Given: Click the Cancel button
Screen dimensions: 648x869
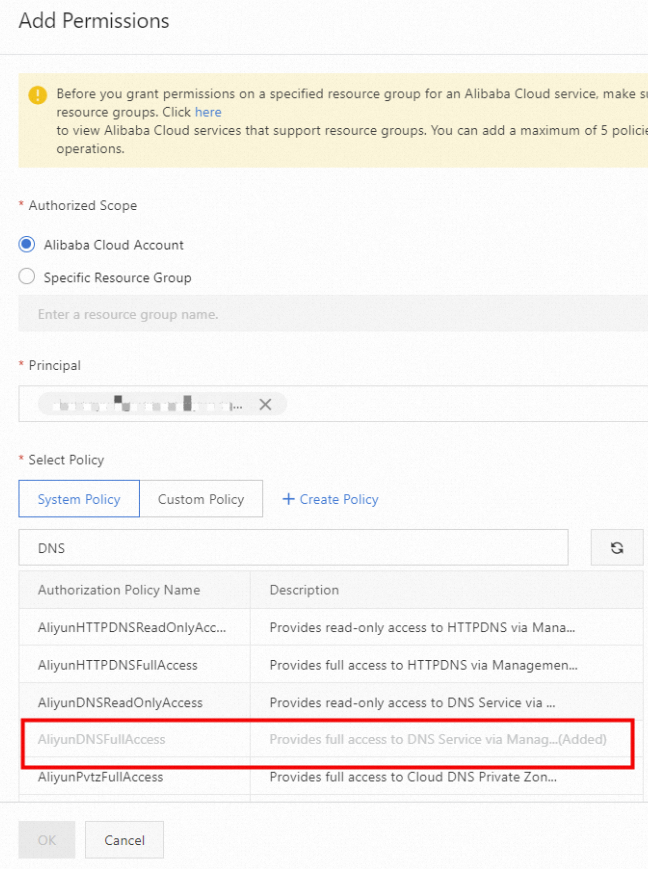Looking at the screenshot, I should [x=124, y=840].
